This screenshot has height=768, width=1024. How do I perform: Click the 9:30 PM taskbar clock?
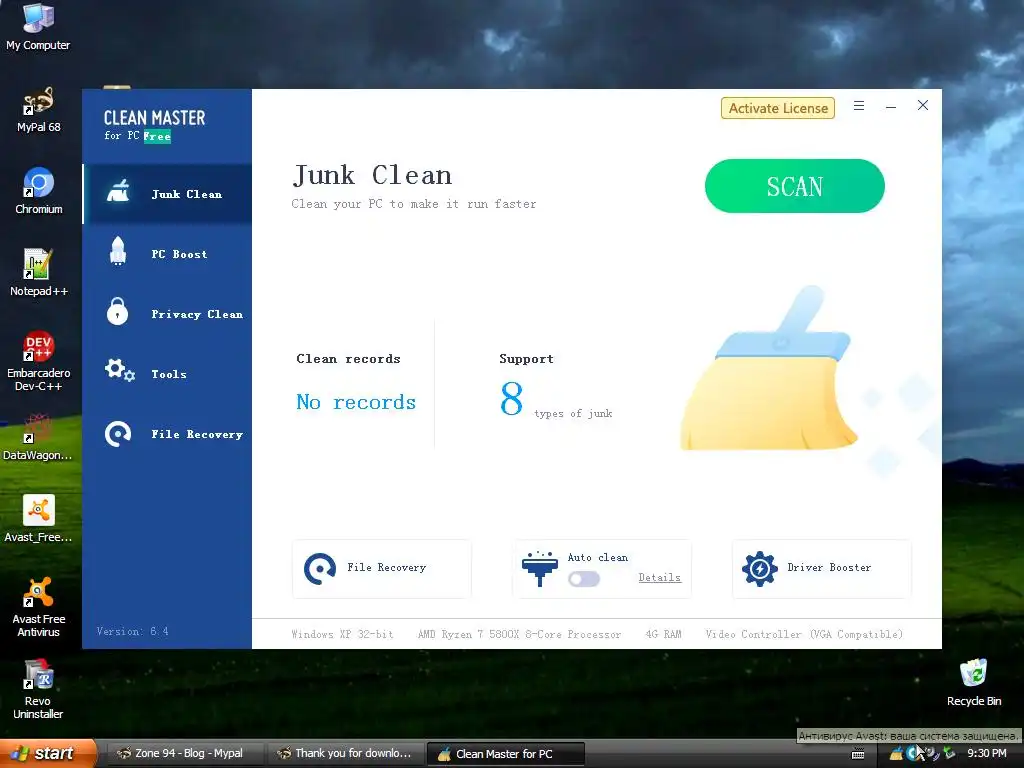point(986,754)
